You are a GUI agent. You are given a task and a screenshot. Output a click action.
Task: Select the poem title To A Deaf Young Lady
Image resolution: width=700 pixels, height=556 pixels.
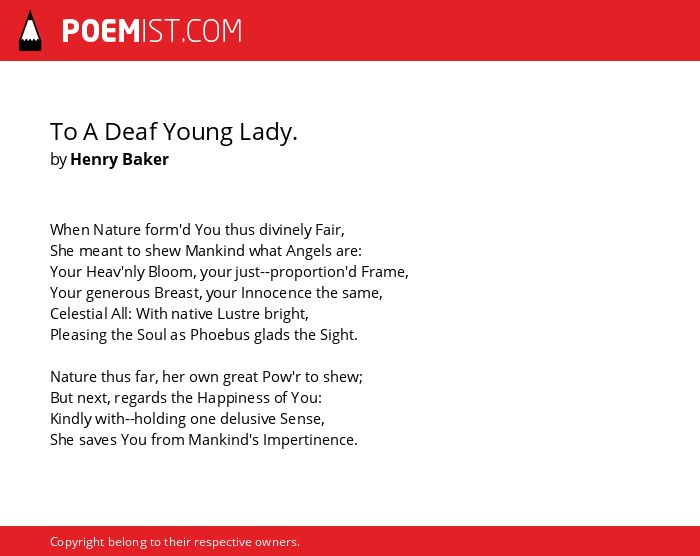point(174,132)
